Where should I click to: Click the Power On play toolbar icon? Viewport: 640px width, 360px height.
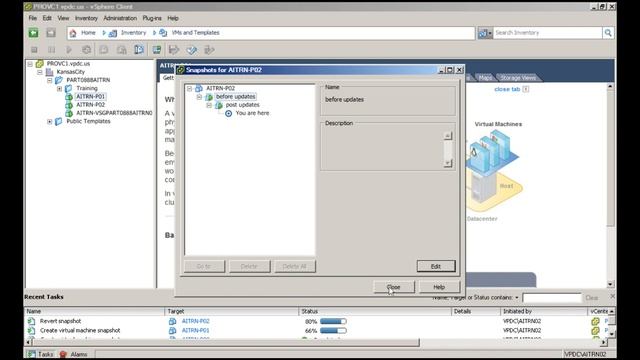(69, 50)
